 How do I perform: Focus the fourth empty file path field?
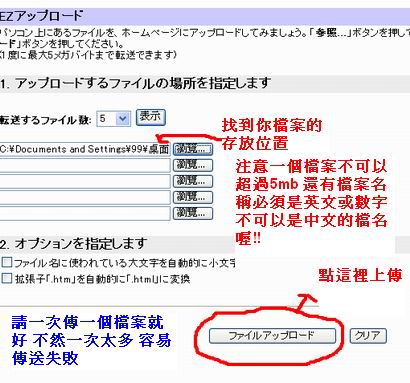tap(85, 197)
